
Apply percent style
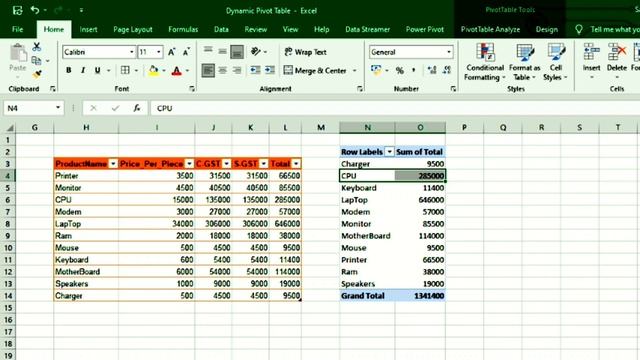400,70
